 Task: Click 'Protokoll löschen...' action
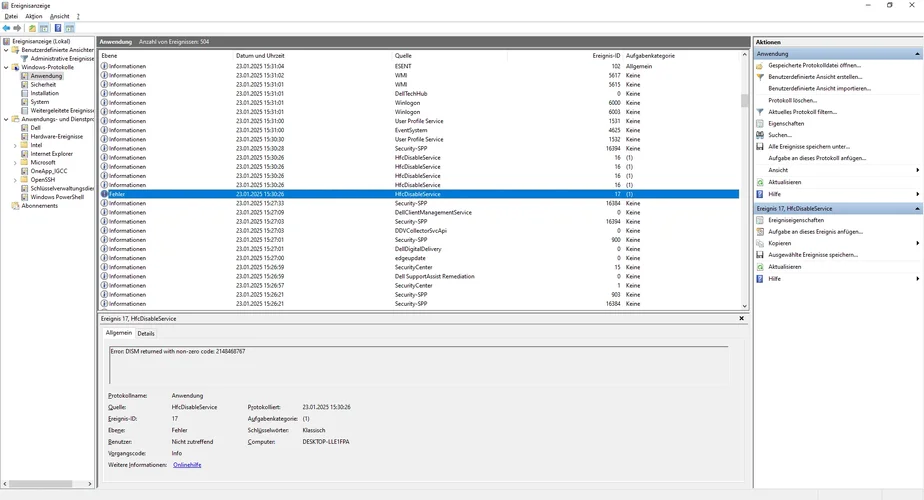point(792,100)
